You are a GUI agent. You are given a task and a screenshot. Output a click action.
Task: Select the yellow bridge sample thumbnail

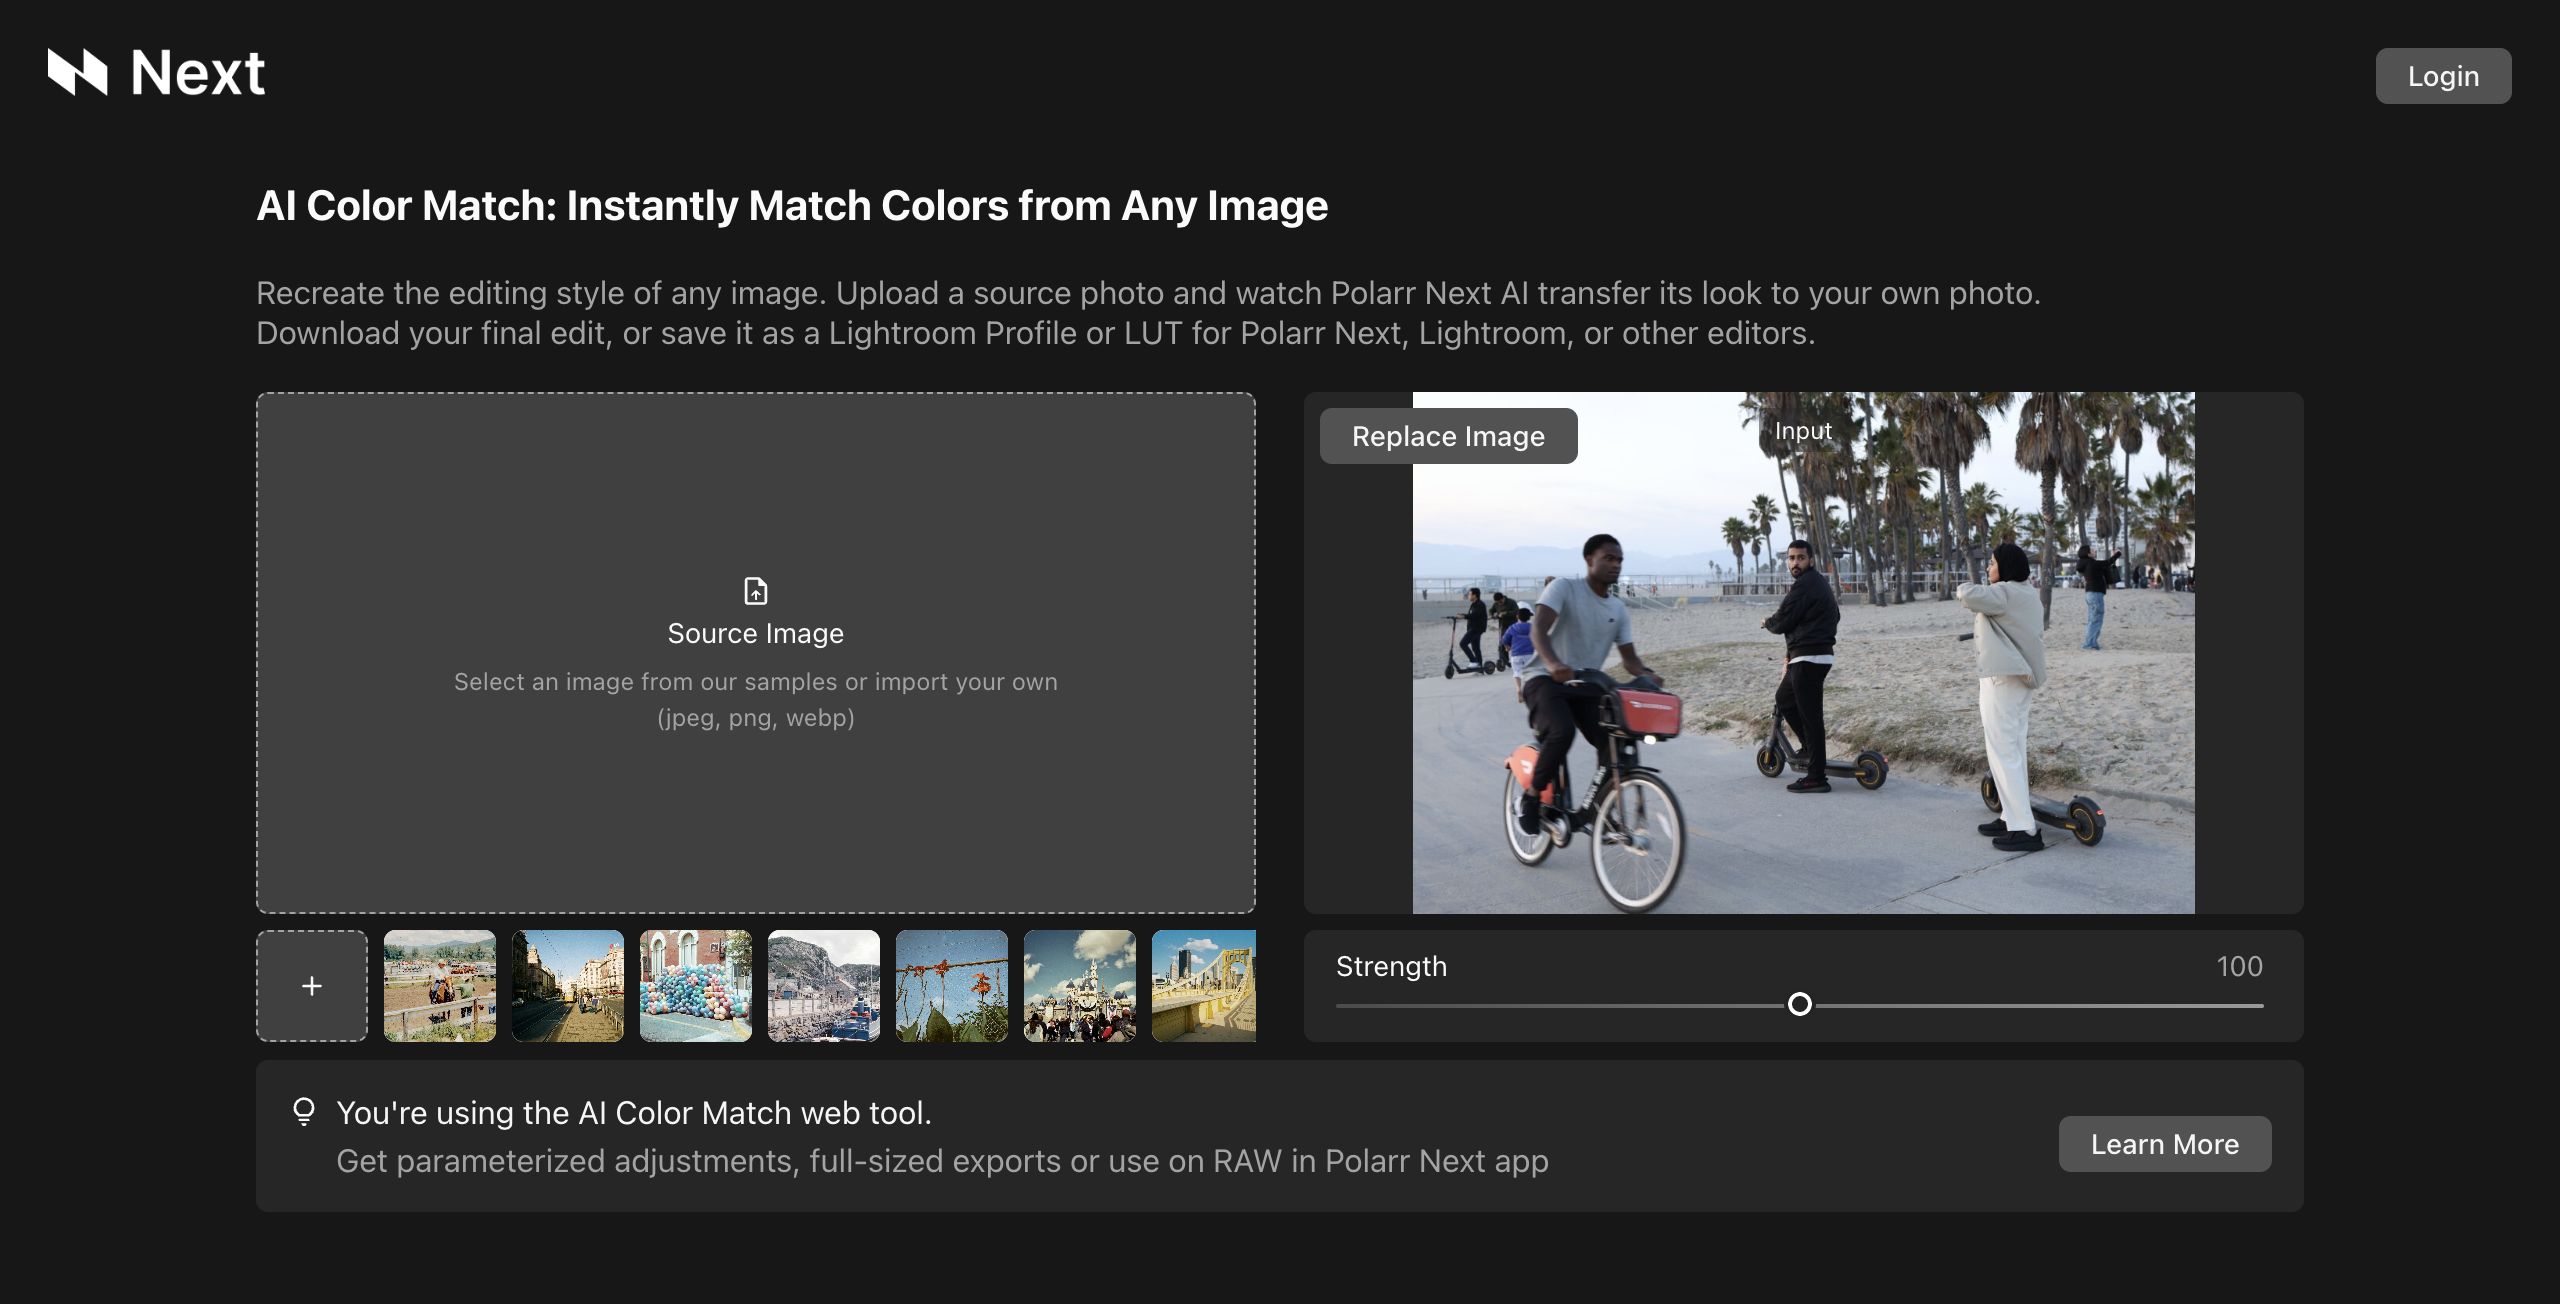click(x=1204, y=986)
